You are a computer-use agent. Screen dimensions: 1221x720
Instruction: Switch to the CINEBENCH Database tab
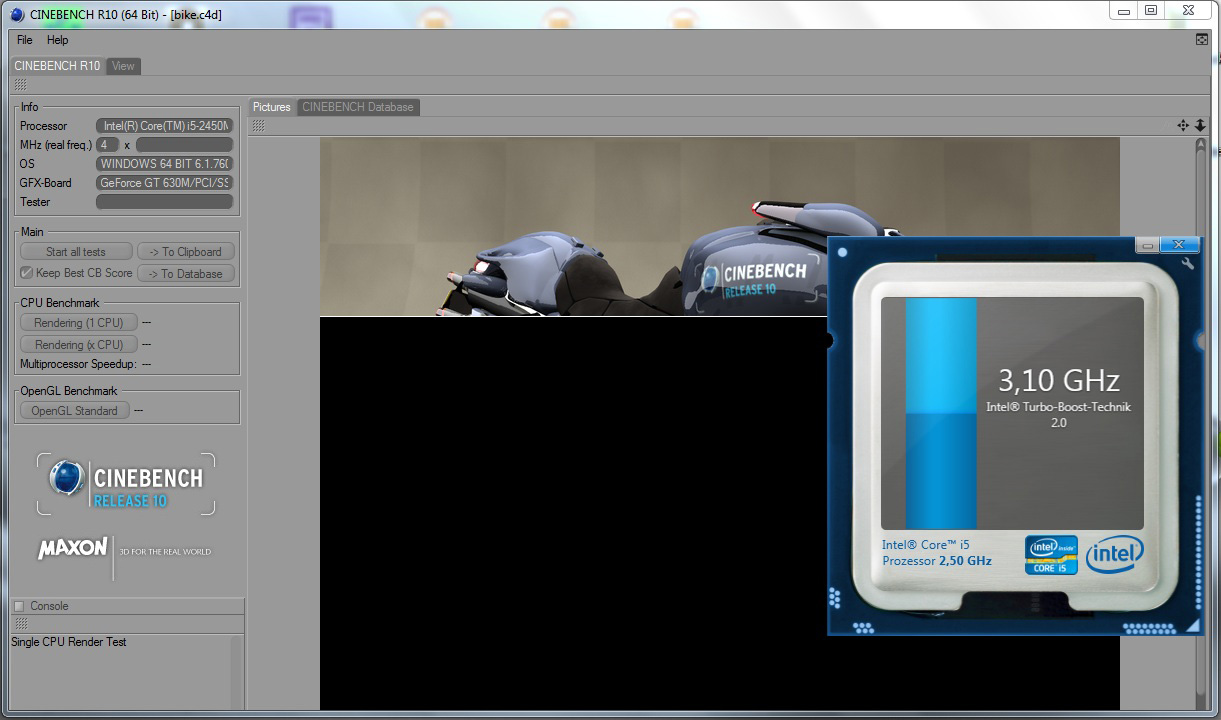pyautogui.click(x=358, y=107)
